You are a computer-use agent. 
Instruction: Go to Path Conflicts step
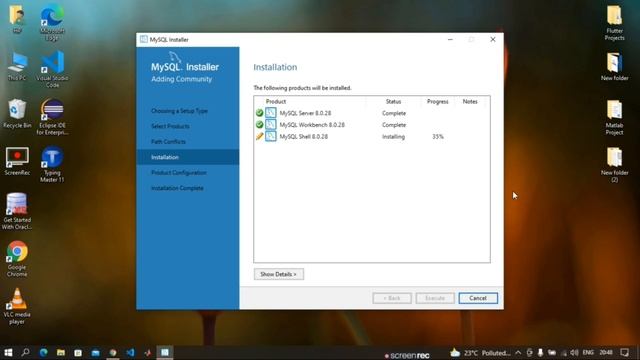click(x=168, y=142)
